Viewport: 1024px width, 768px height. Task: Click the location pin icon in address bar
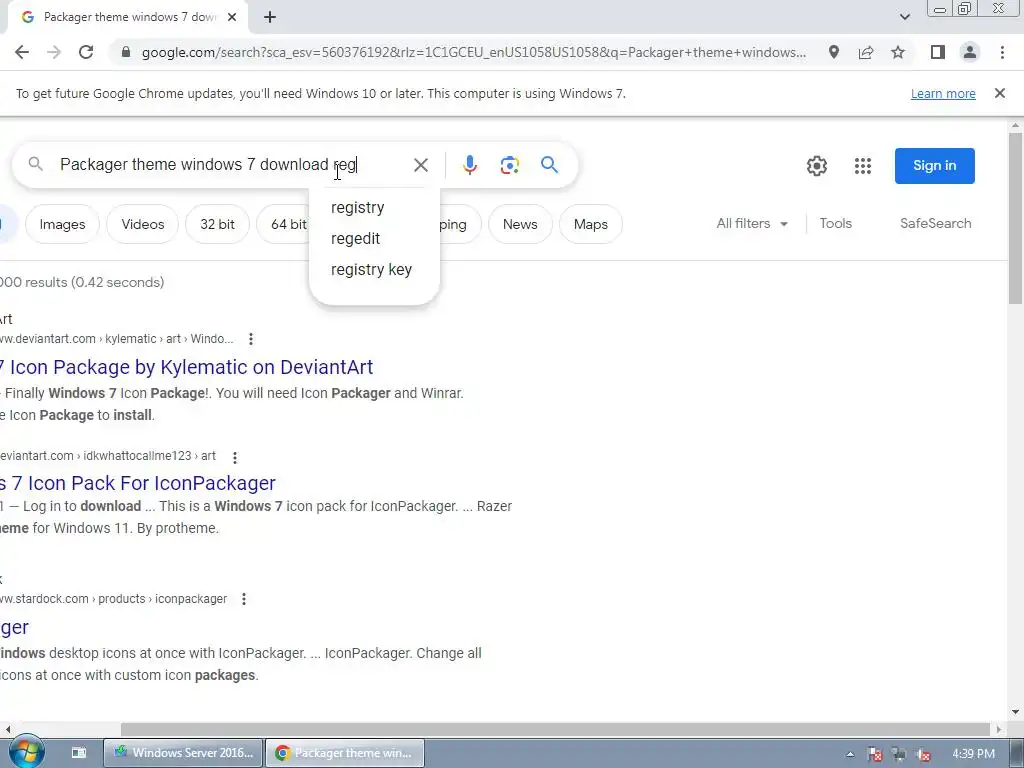tap(833, 52)
